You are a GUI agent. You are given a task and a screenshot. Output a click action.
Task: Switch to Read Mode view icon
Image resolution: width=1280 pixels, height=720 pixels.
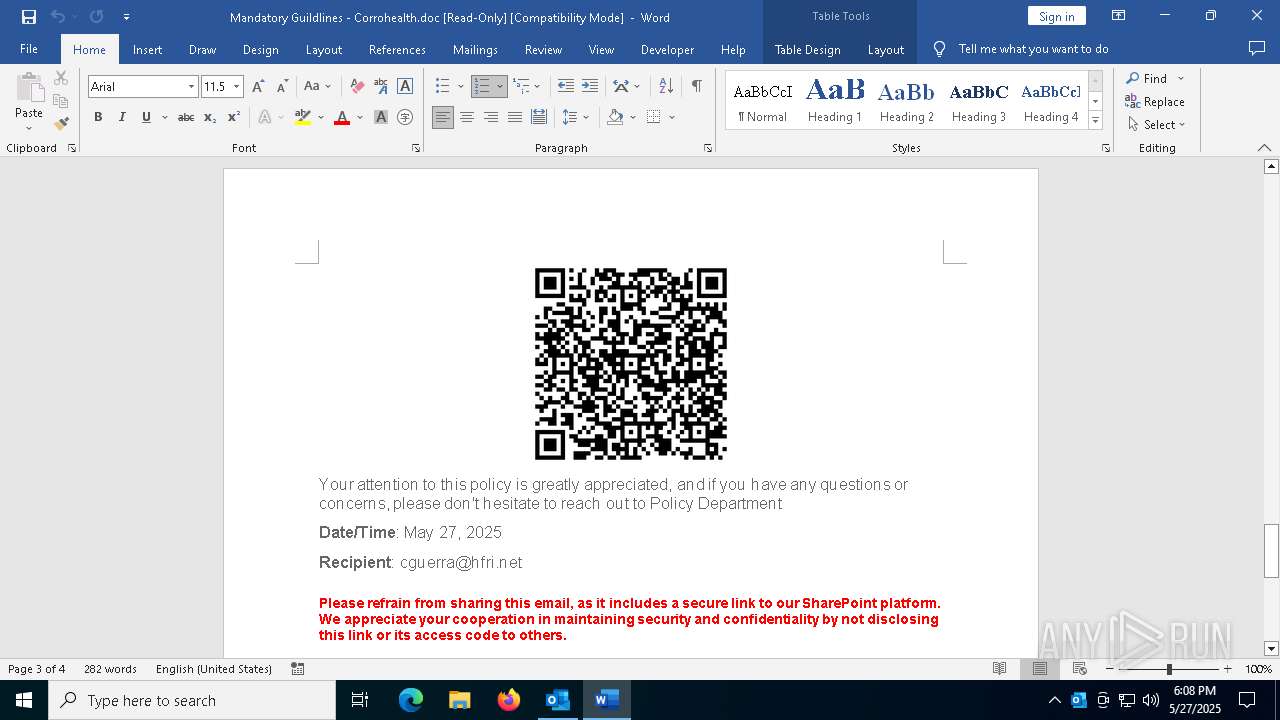point(999,669)
